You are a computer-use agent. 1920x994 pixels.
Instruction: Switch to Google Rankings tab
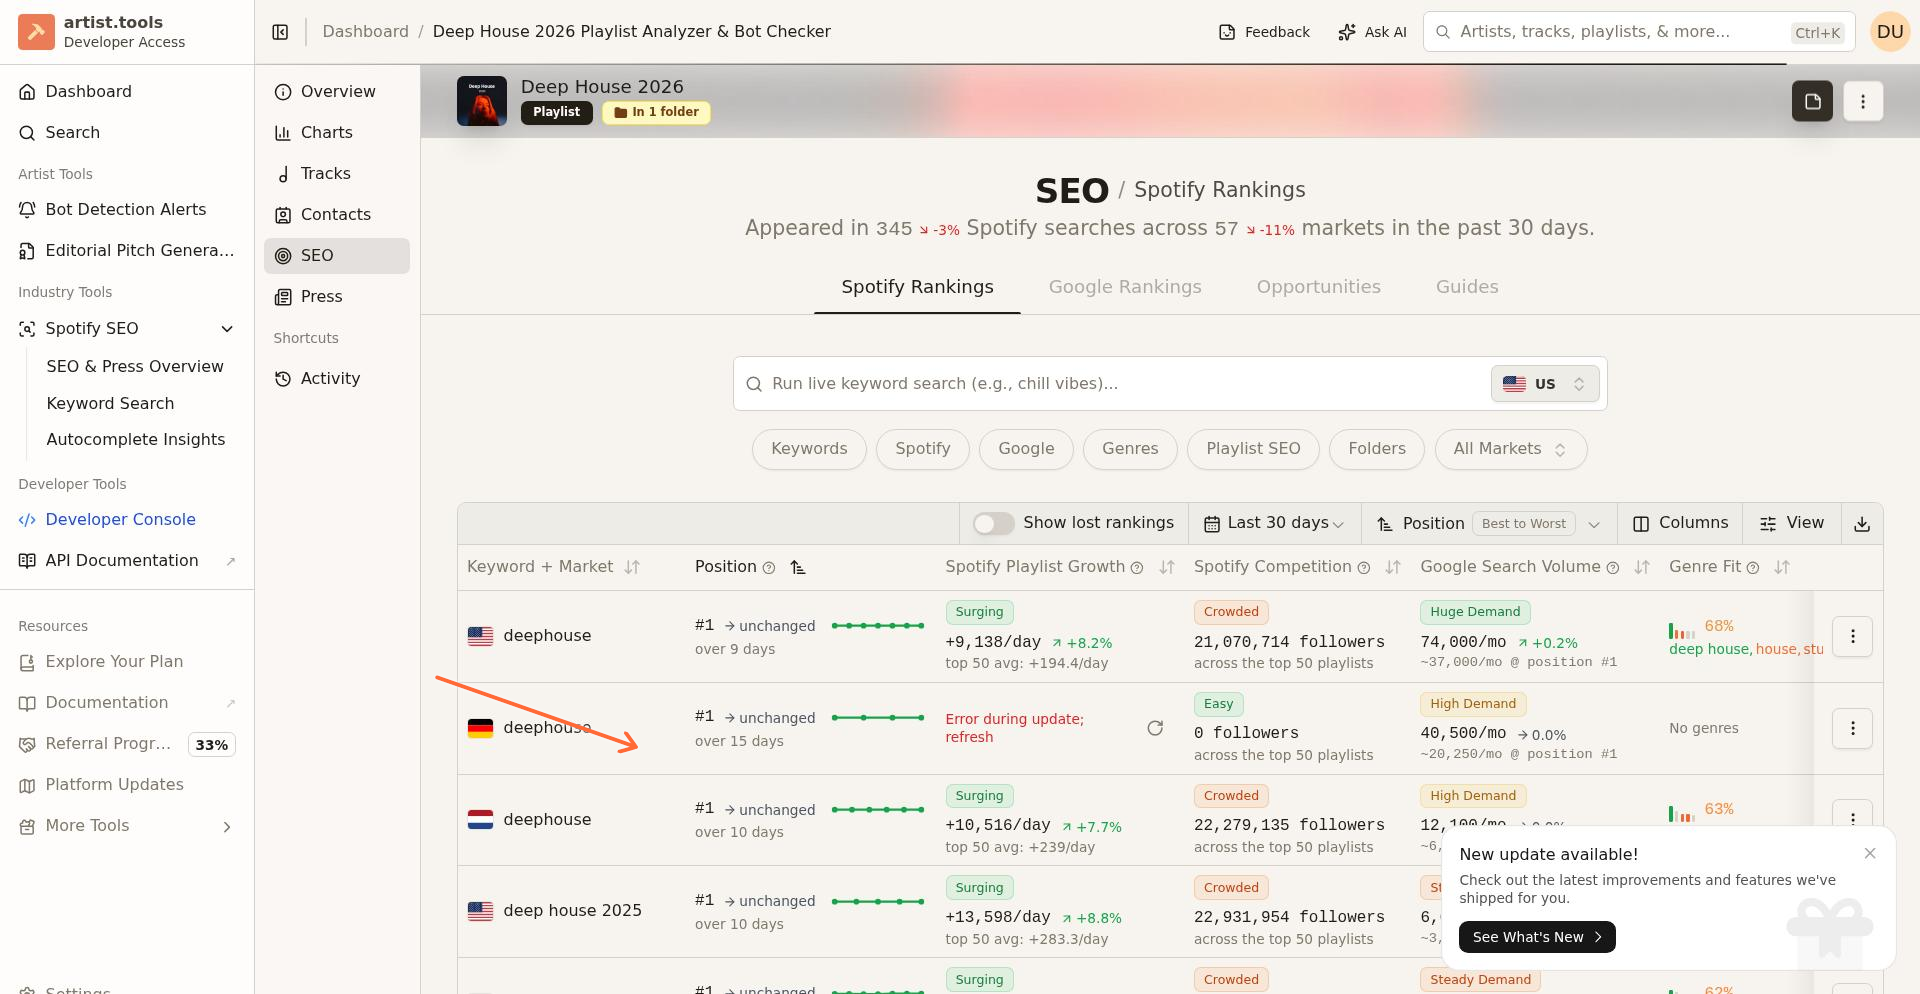1125,287
